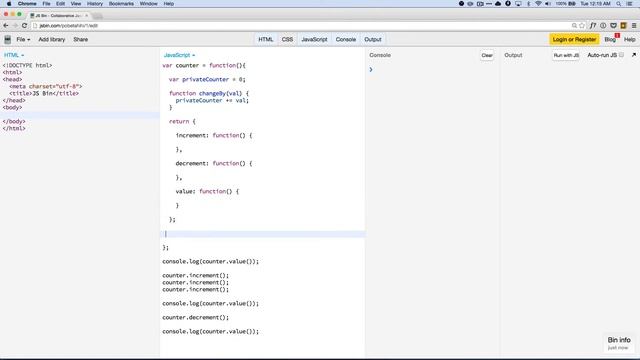
Task: Open the Bookmarks menu
Action: coord(121,4)
